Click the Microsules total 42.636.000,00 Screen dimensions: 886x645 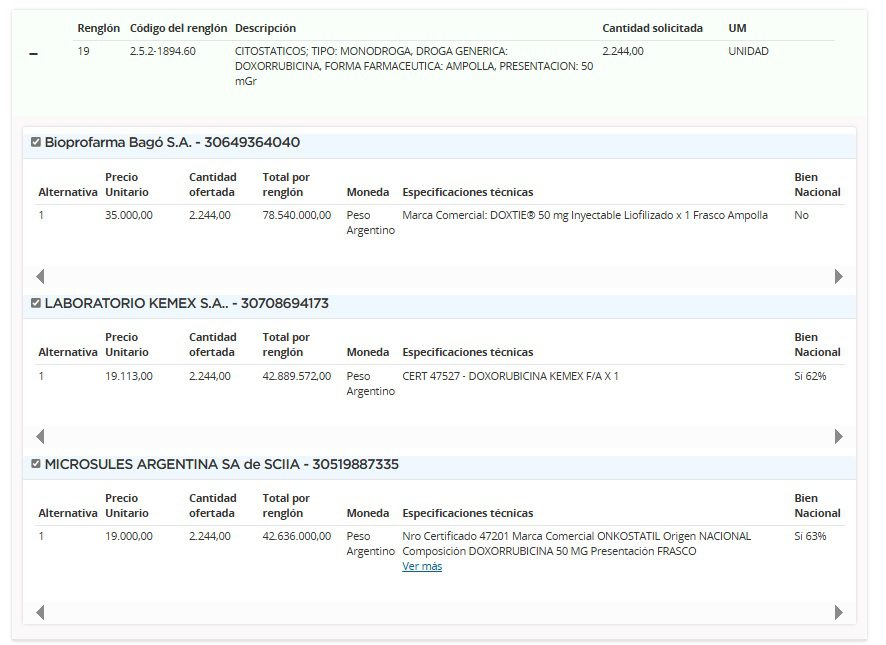click(296, 536)
